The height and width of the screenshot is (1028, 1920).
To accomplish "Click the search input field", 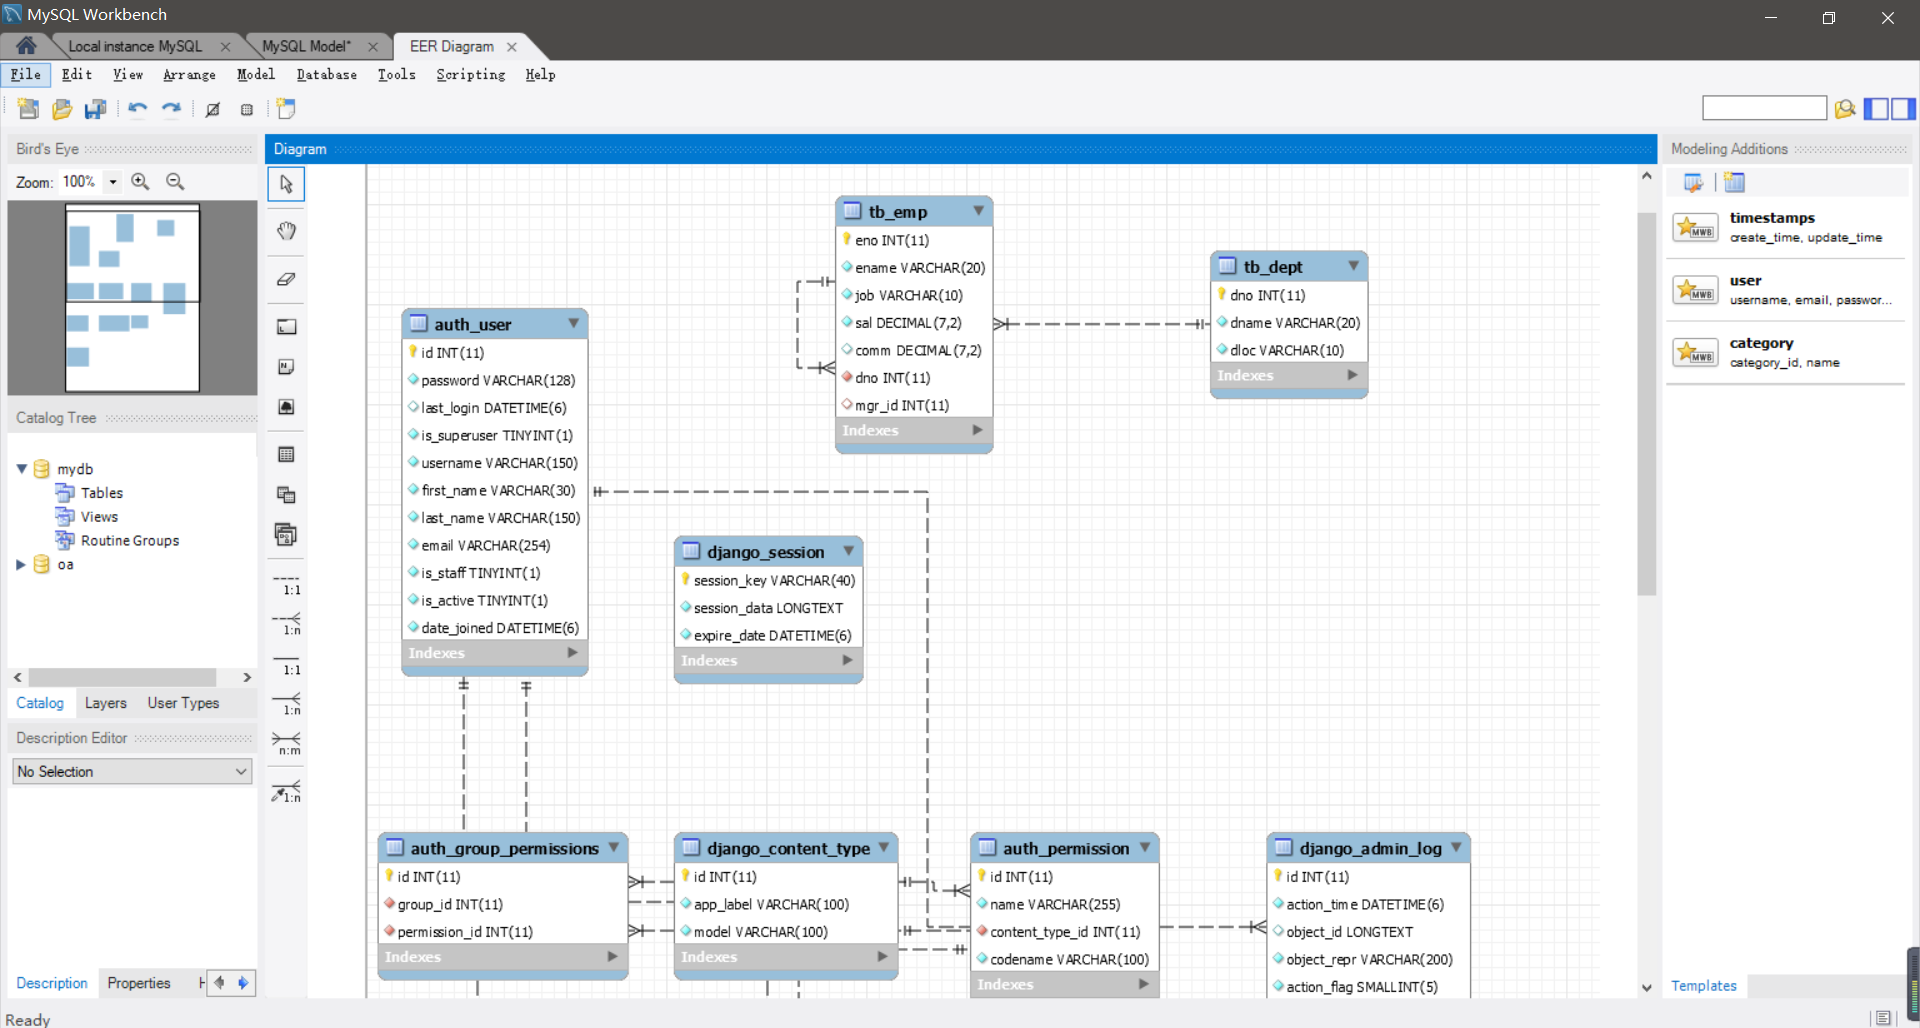I will pyautogui.click(x=1763, y=108).
